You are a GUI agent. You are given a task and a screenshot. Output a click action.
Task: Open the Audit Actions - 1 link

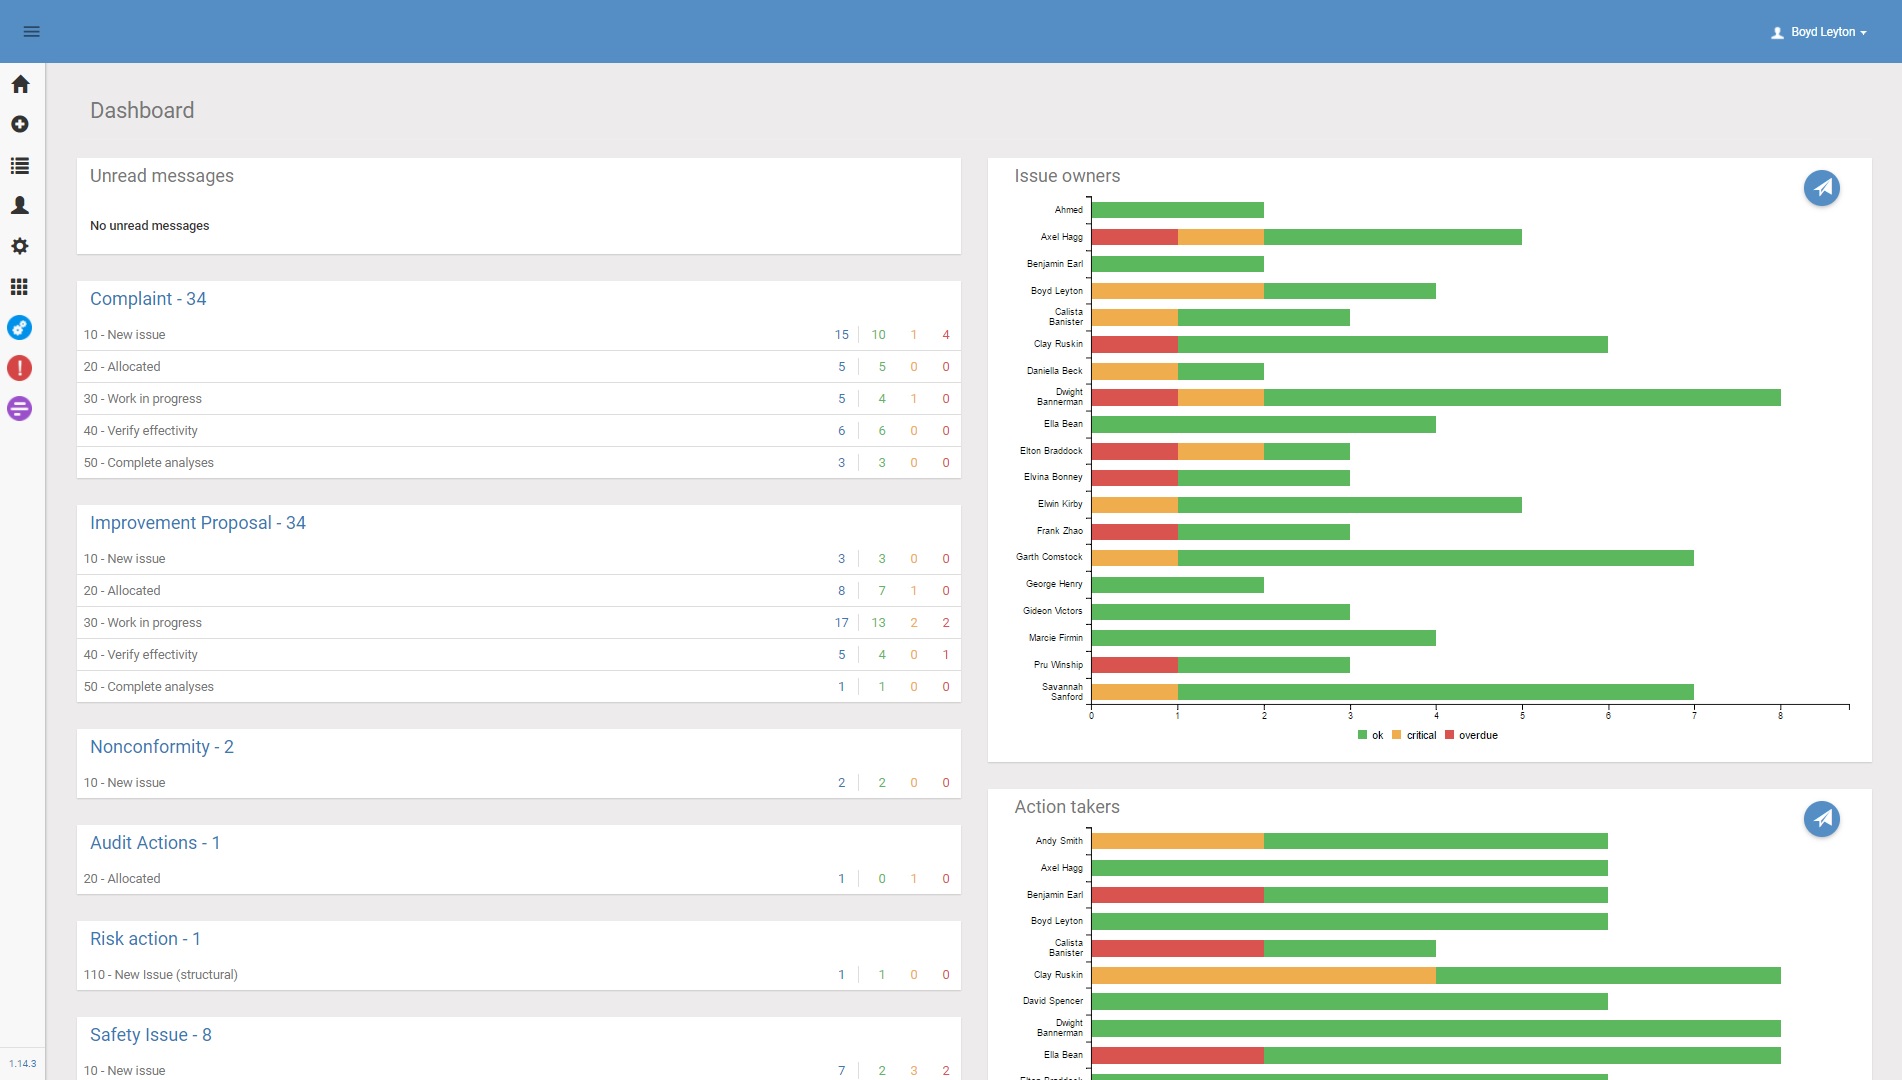coord(155,843)
